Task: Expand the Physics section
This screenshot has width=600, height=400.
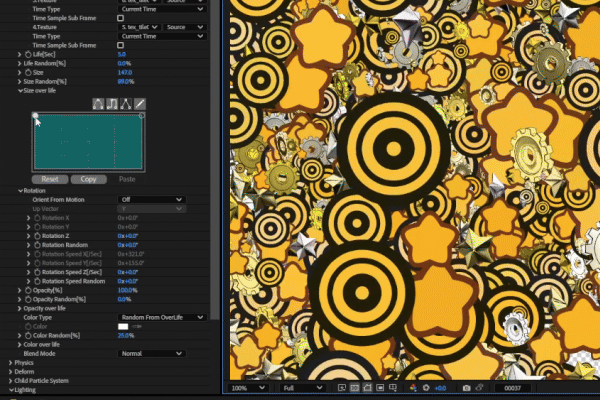Action: (x=11, y=362)
